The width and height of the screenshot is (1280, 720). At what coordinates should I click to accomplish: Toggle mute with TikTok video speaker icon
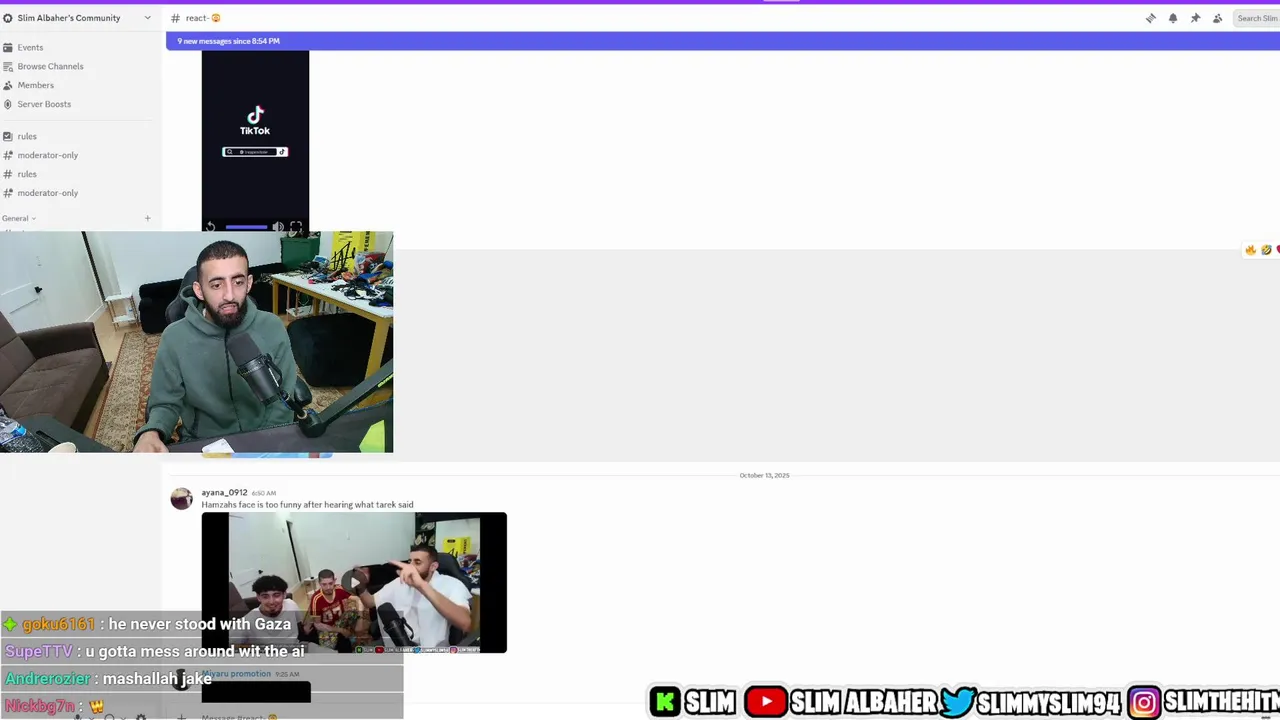coord(278,227)
